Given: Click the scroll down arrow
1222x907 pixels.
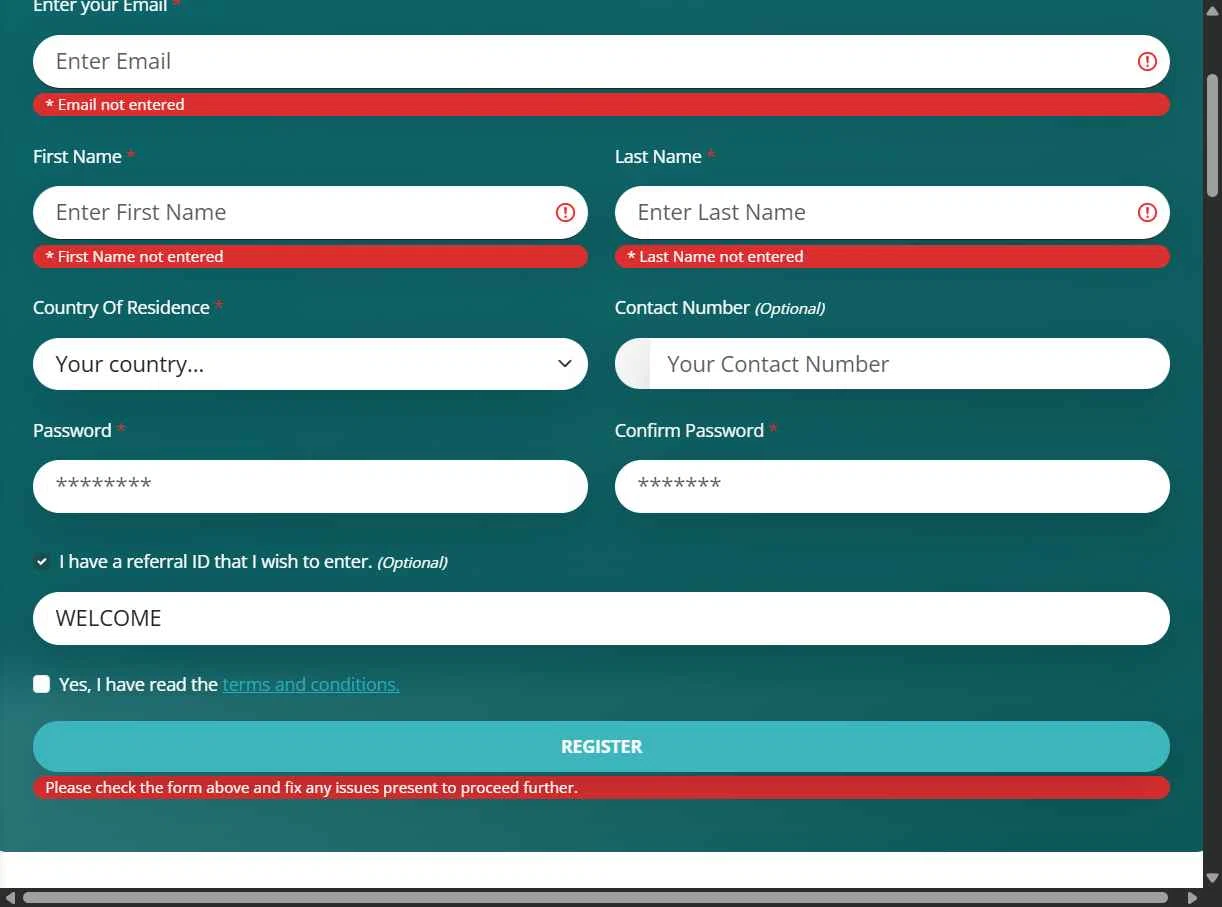Looking at the screenshot, I should (x=1213, y=878).
